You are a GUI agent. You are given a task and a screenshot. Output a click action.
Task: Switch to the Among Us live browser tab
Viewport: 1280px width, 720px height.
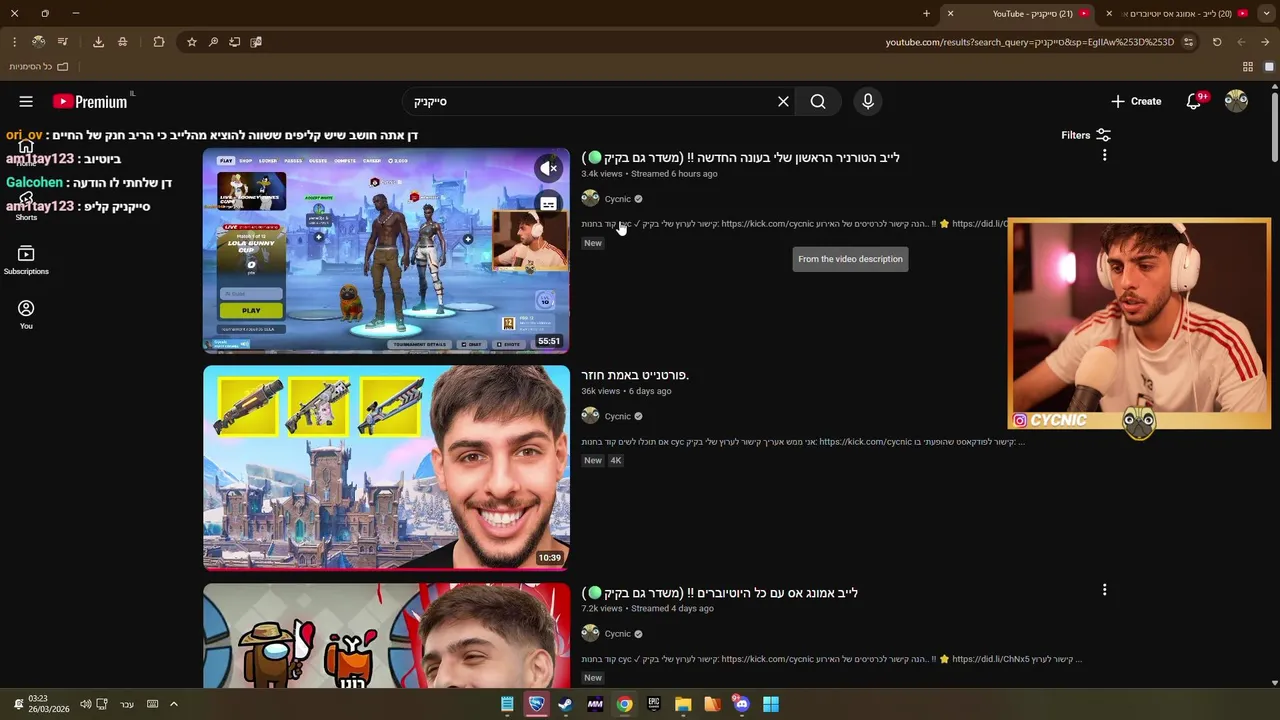tap(1185, 14)
